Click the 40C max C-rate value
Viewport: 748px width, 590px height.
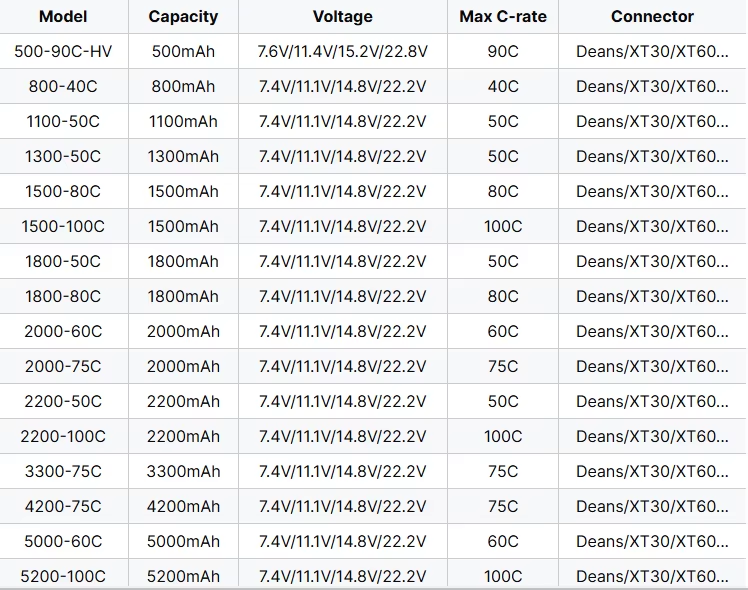[502, 87]
